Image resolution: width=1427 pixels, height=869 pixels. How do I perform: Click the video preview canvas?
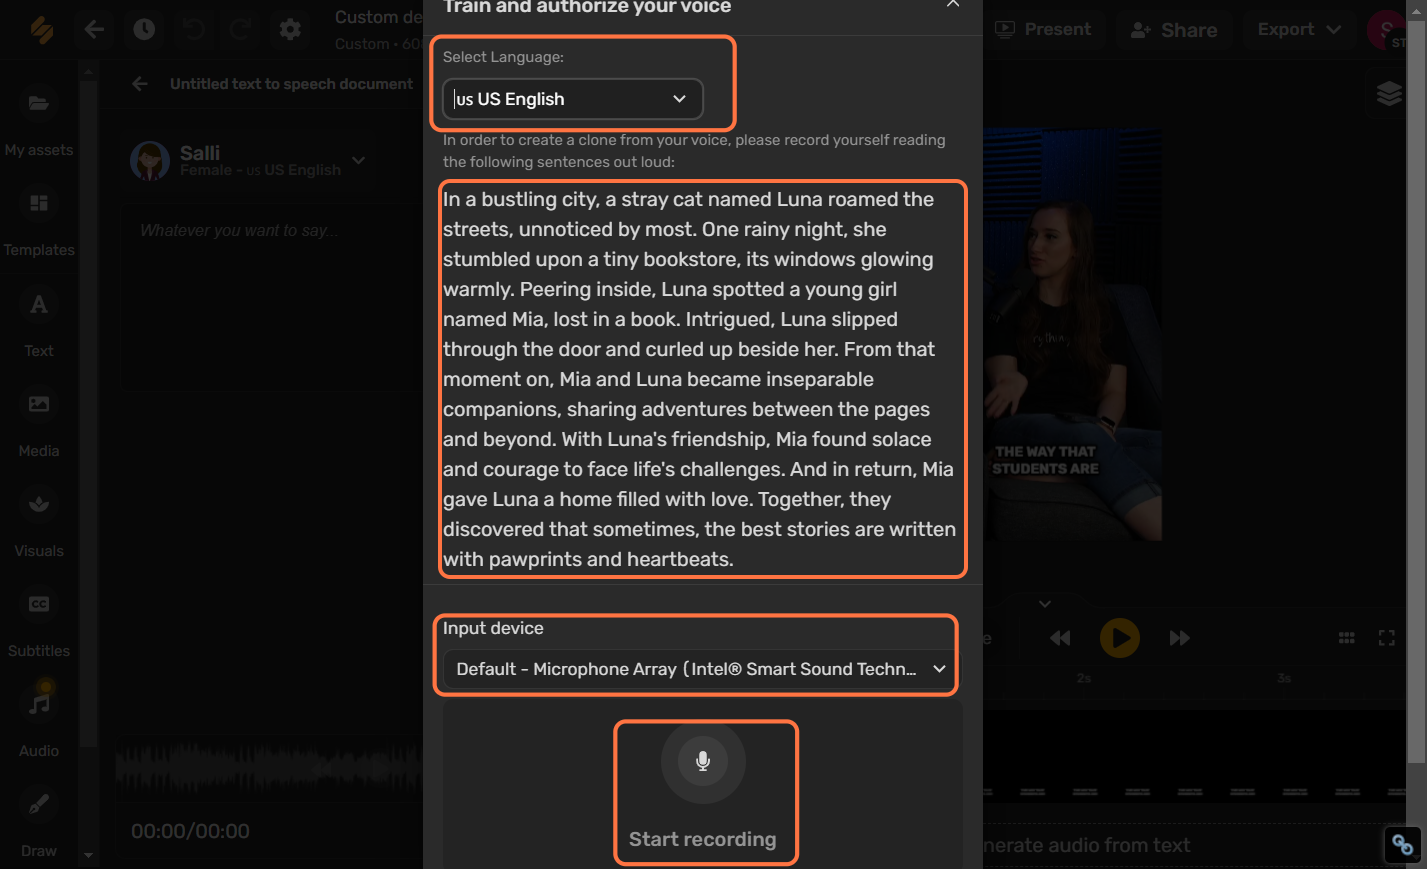tap(1072, 335)
